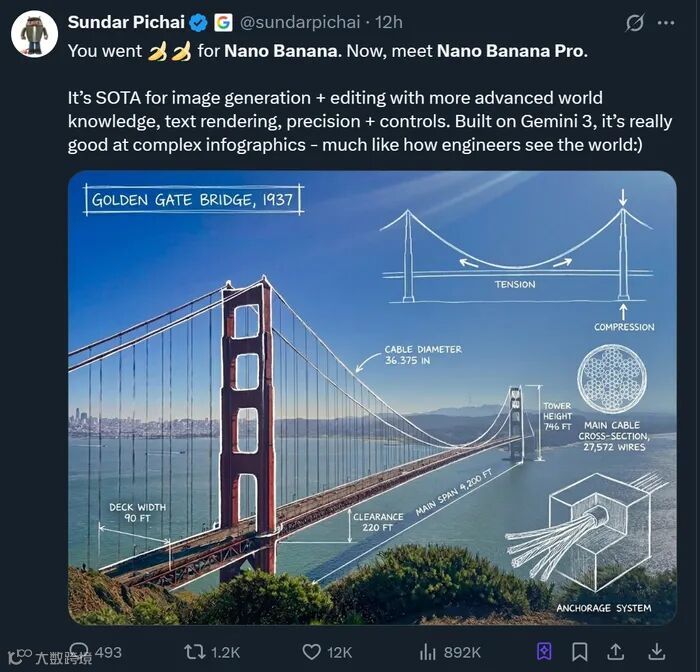Click the 1.2K repost count

coord(225,652)
